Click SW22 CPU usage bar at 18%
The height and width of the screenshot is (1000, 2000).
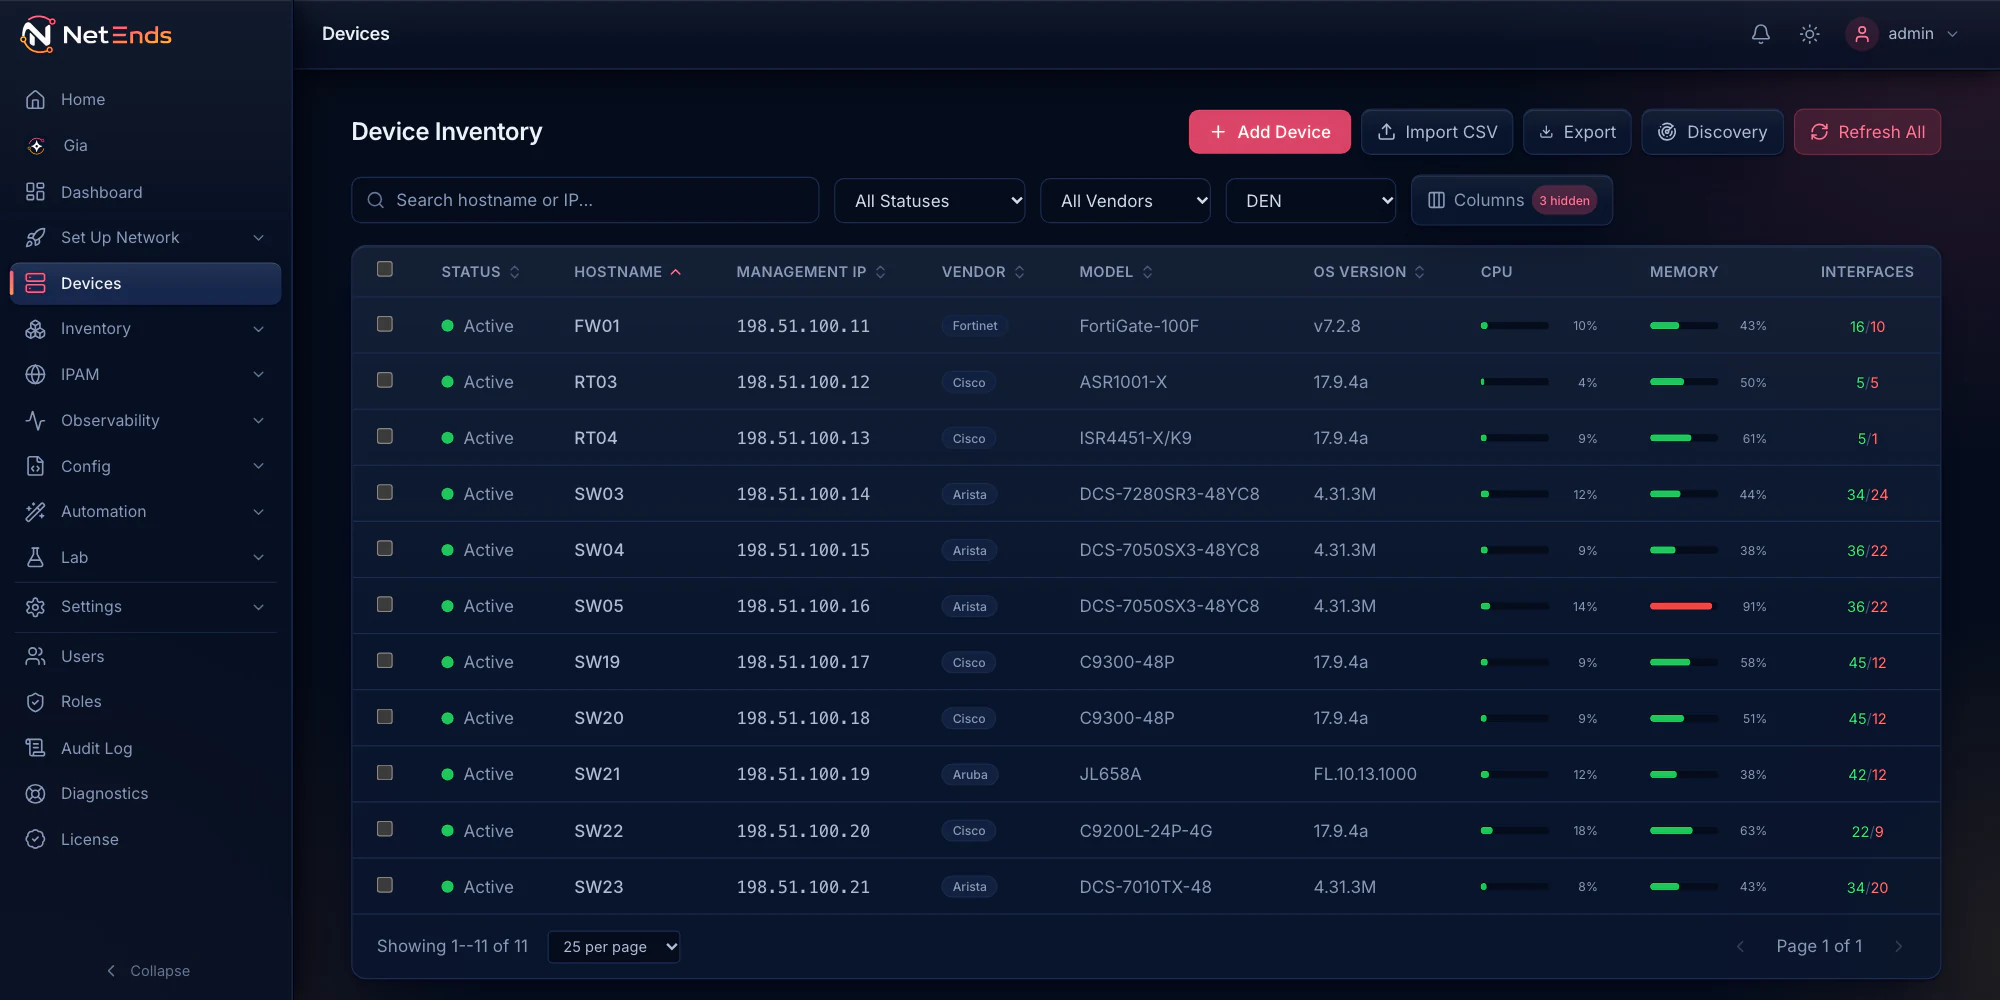coord(1515,831)
